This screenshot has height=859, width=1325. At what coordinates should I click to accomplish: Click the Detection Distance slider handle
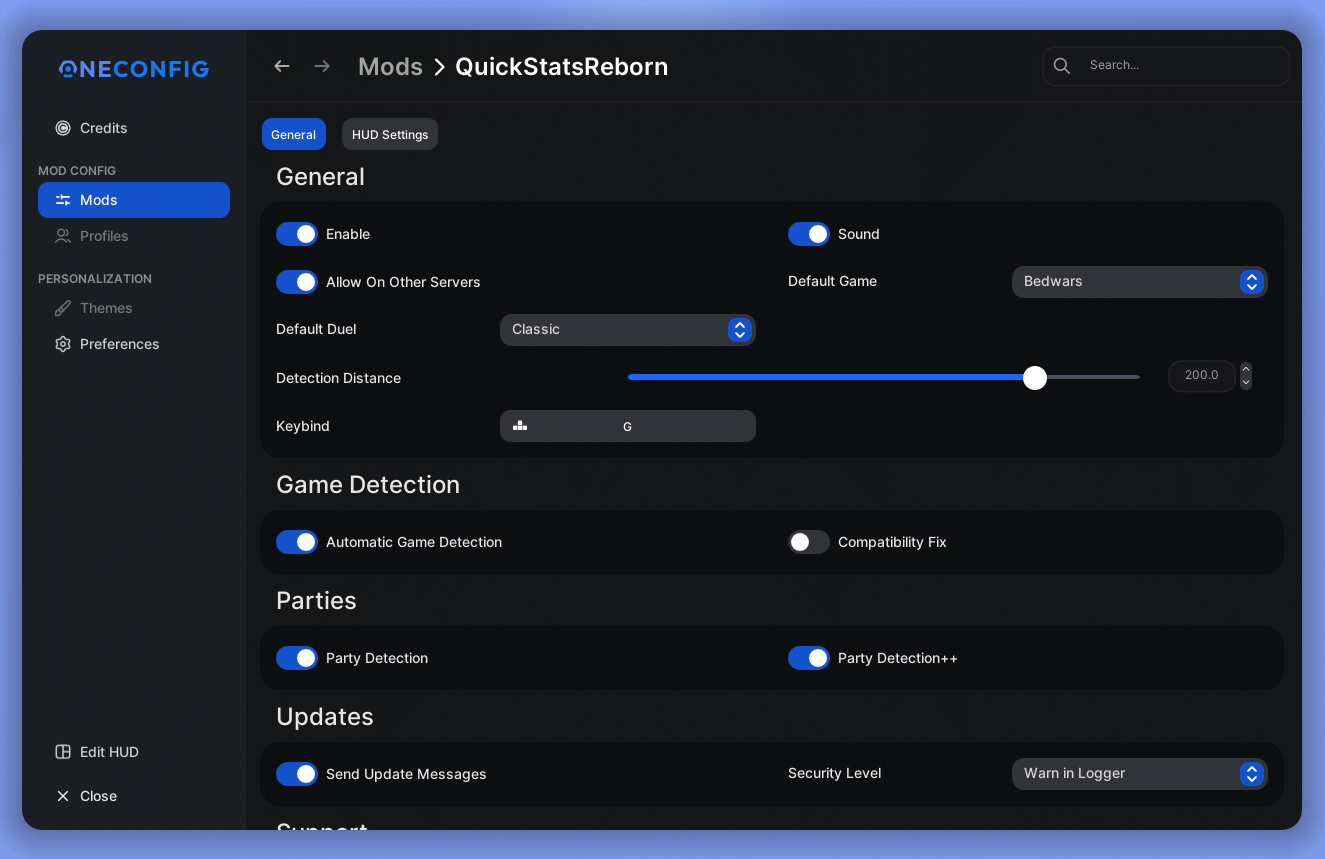point(1035,377)
